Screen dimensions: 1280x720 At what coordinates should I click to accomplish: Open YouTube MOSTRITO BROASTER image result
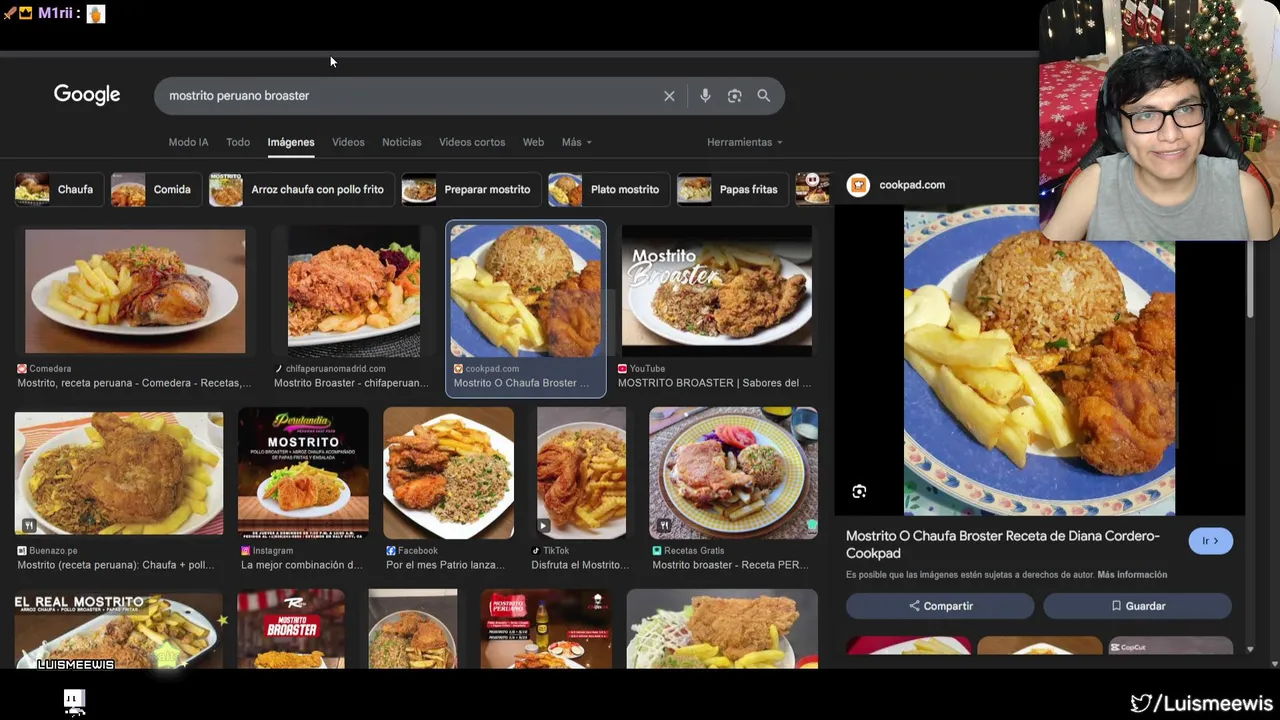coord(717,291)
